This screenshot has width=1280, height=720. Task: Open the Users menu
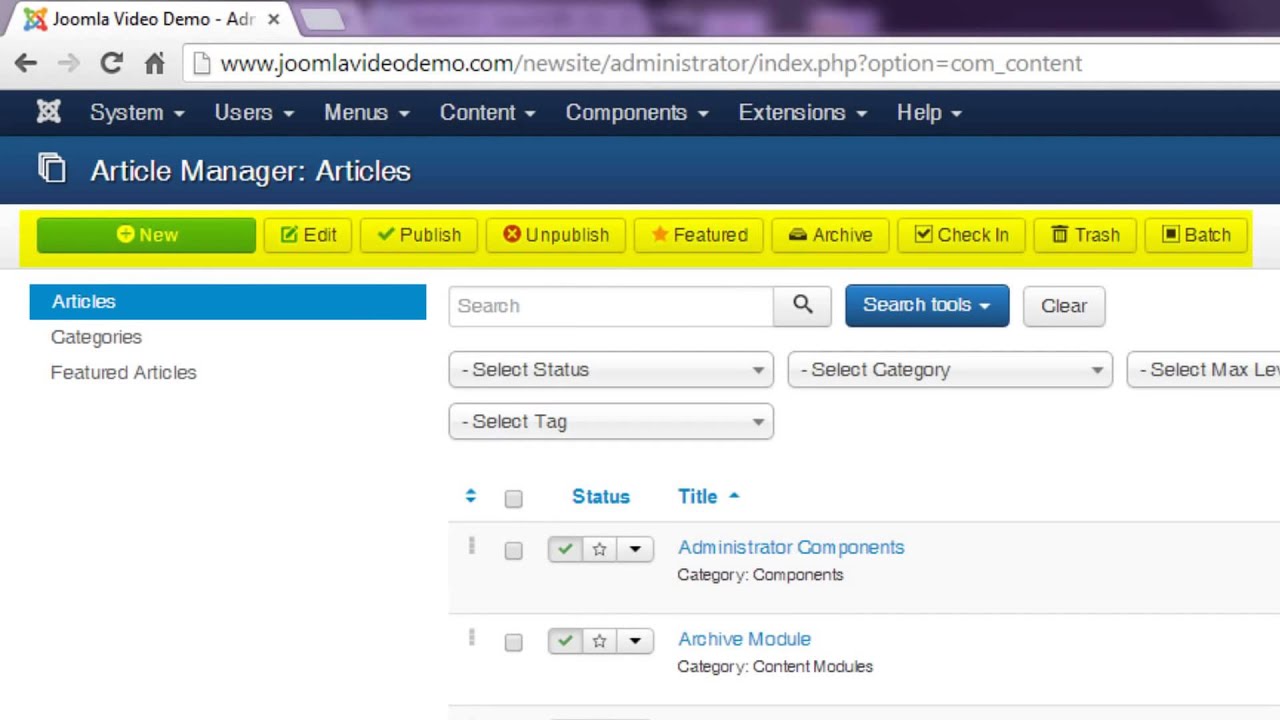pyautogui.click(x=254, y=112)
